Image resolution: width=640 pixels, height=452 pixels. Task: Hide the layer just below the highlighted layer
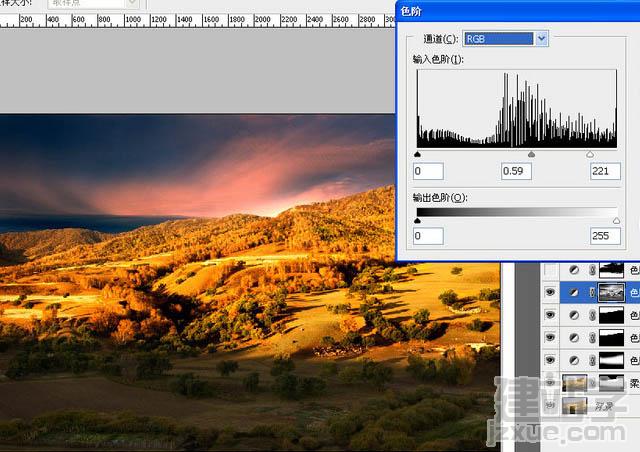[x=550, y=315]
